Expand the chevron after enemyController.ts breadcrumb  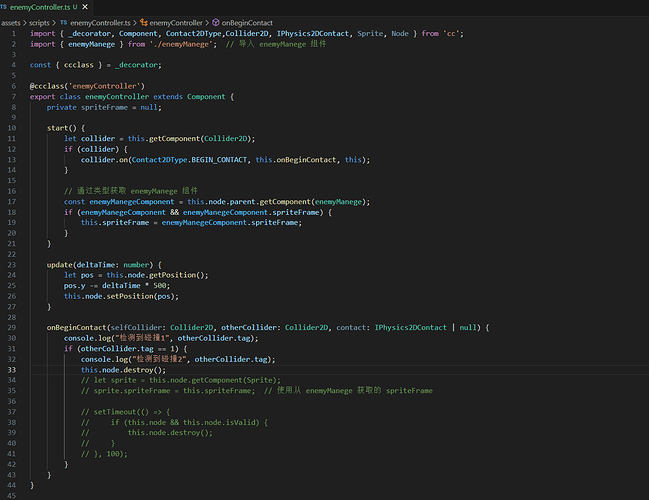click(135, 23)
